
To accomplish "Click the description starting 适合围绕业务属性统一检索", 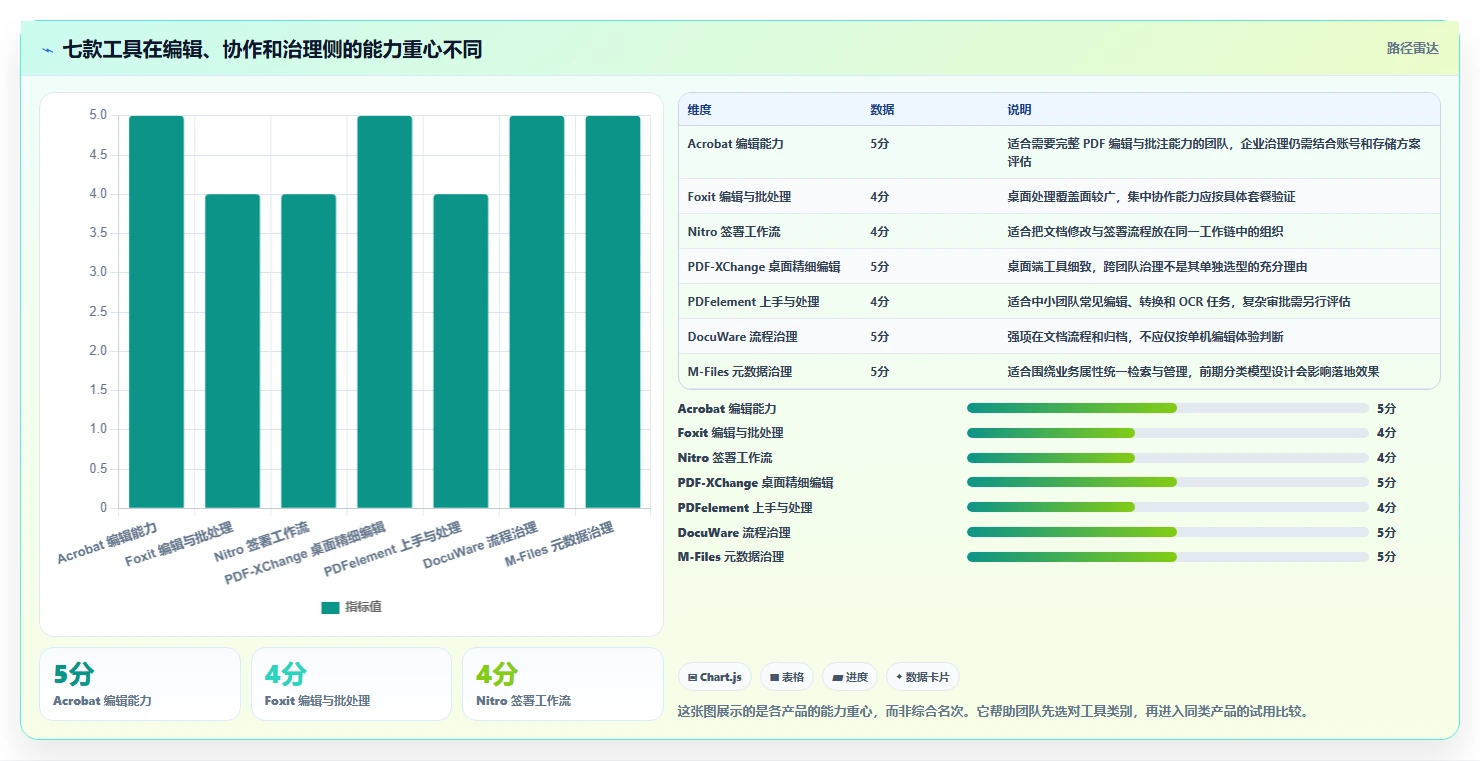I will click(1193, 372).
